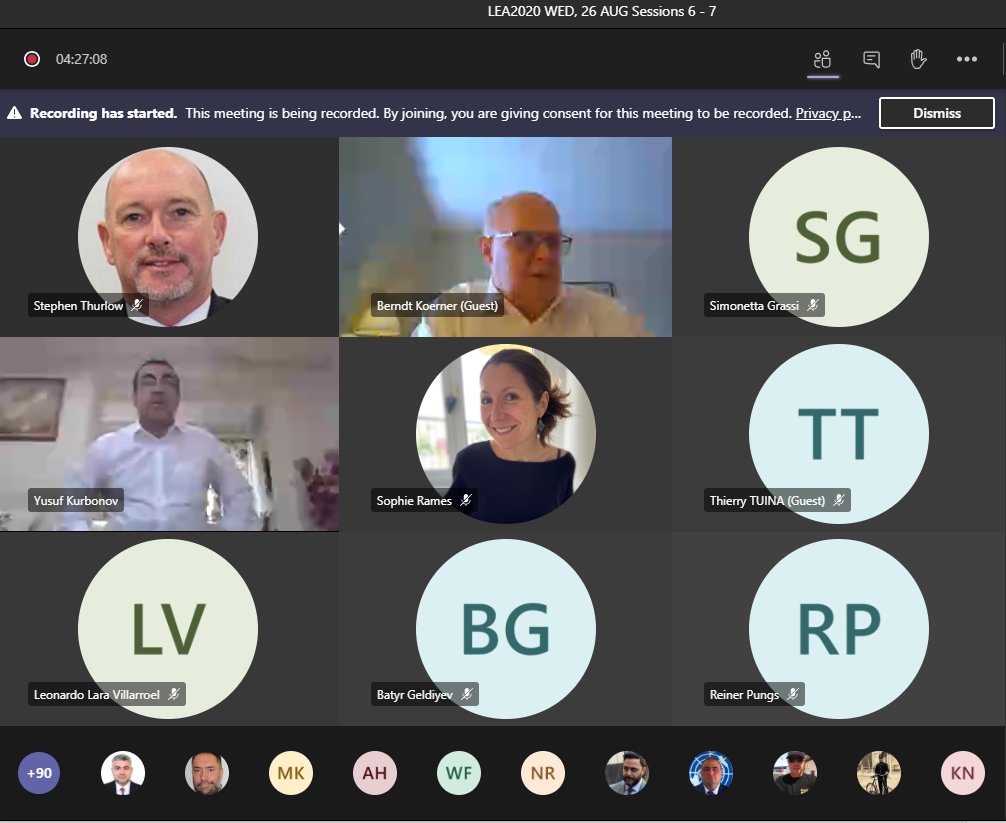Click the Leonardo Lara Villarroel name label
1006x823 pixels.
click(96, 694)
